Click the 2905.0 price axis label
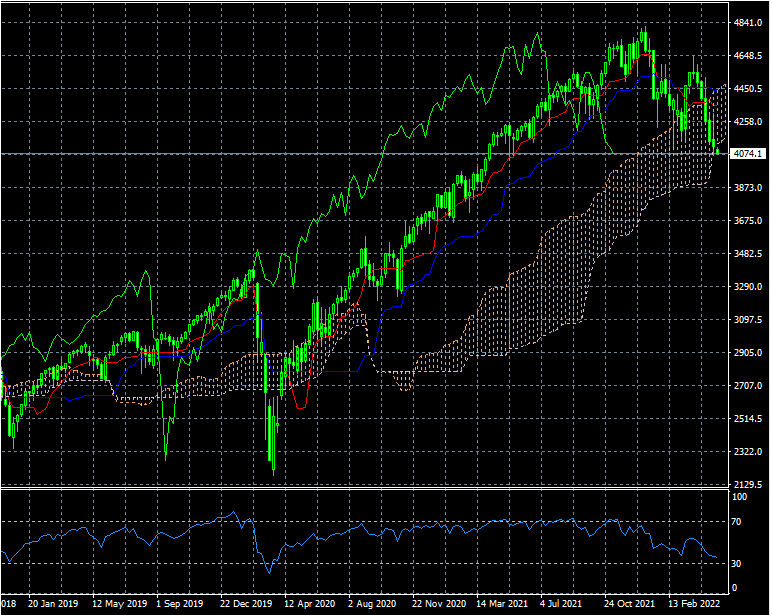The image size is (772, 616). click(x=747, y=353)
